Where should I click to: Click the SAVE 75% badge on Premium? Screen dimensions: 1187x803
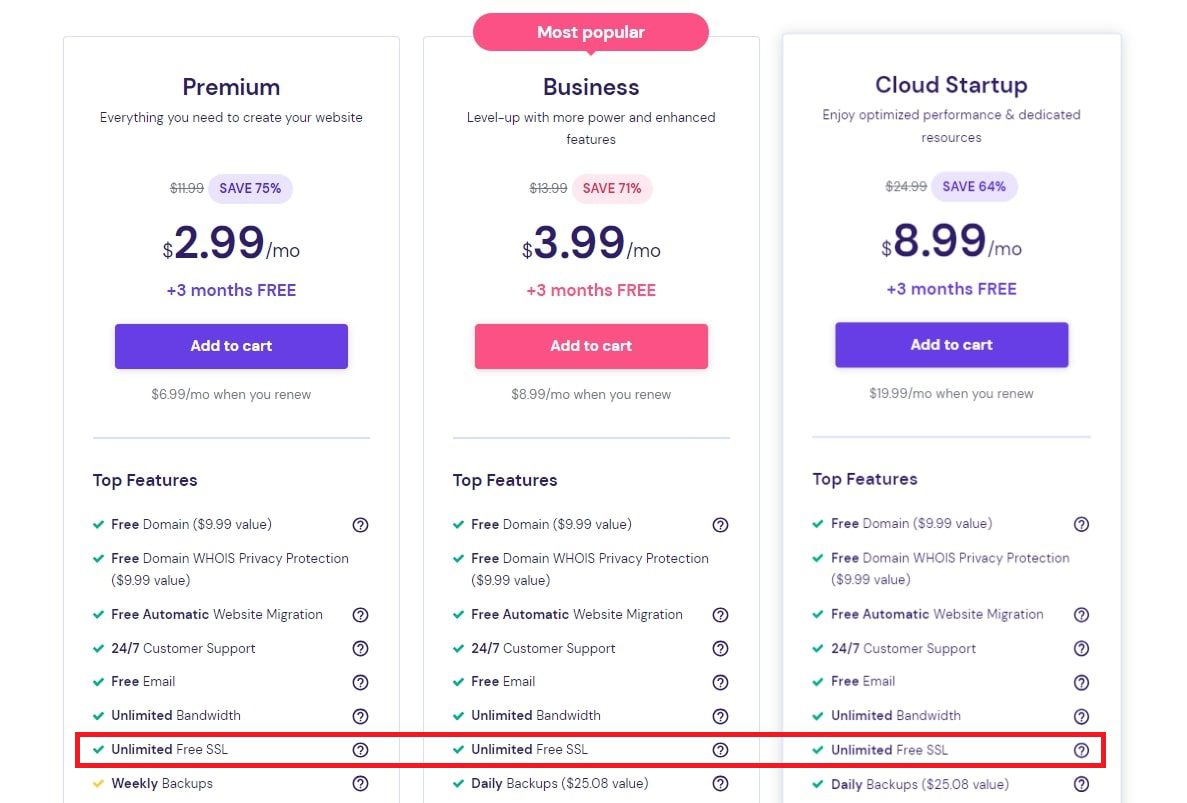pyautogui.click(x=250, y=188)
